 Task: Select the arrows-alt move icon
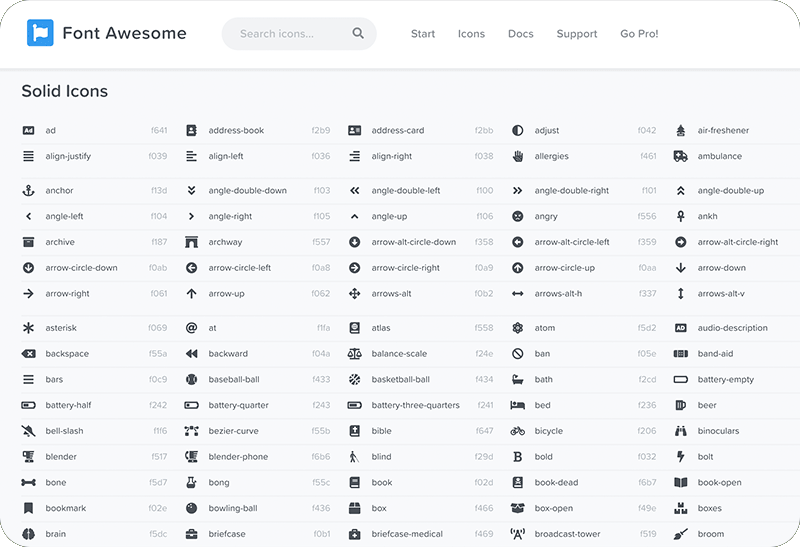tap(355, 293)
